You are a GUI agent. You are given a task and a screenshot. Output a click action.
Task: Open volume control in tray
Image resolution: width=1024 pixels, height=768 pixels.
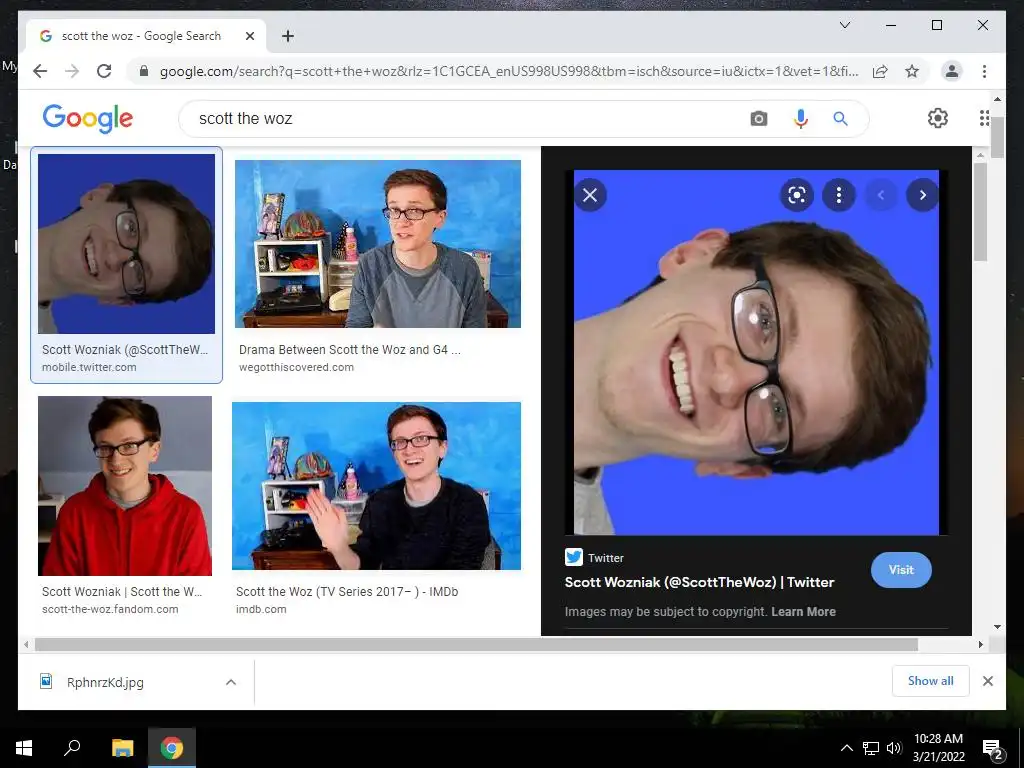pos(894,748)
